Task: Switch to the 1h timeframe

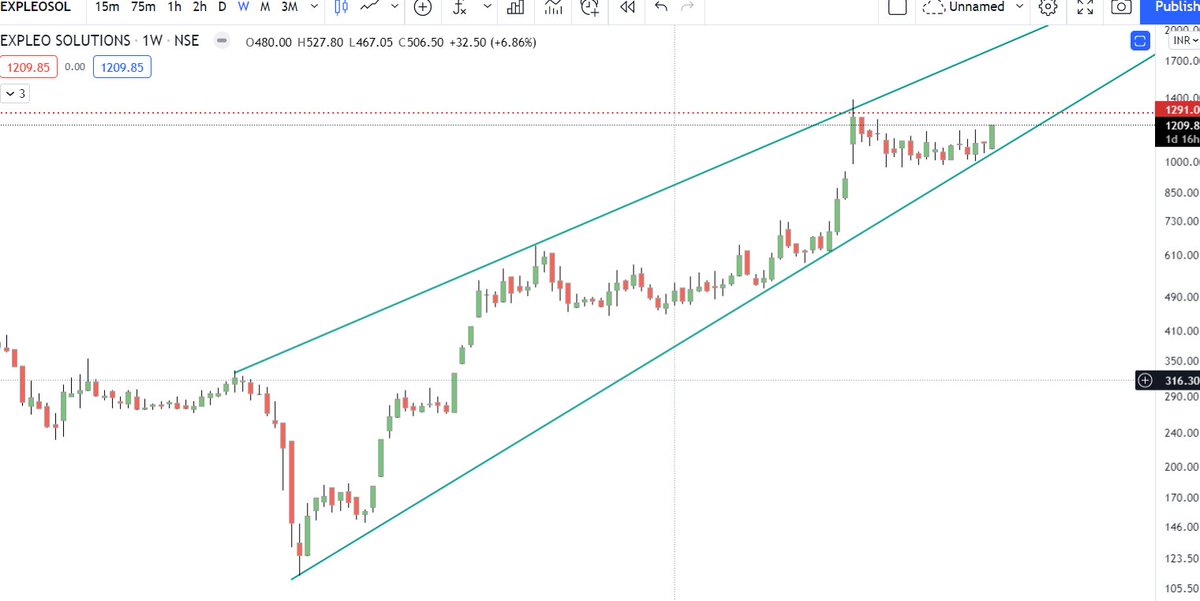Action: pyautogui.click(x=175, y=7)
